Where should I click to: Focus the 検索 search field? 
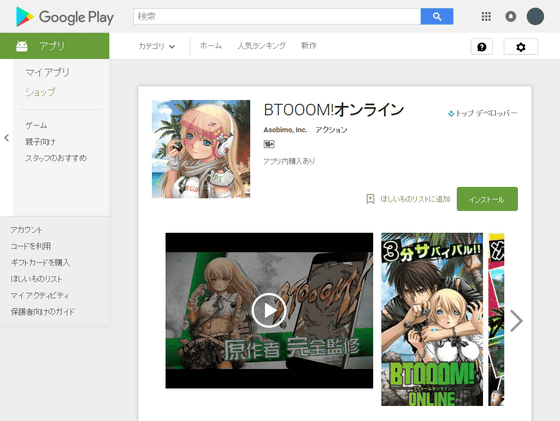(x=277, y=16)
